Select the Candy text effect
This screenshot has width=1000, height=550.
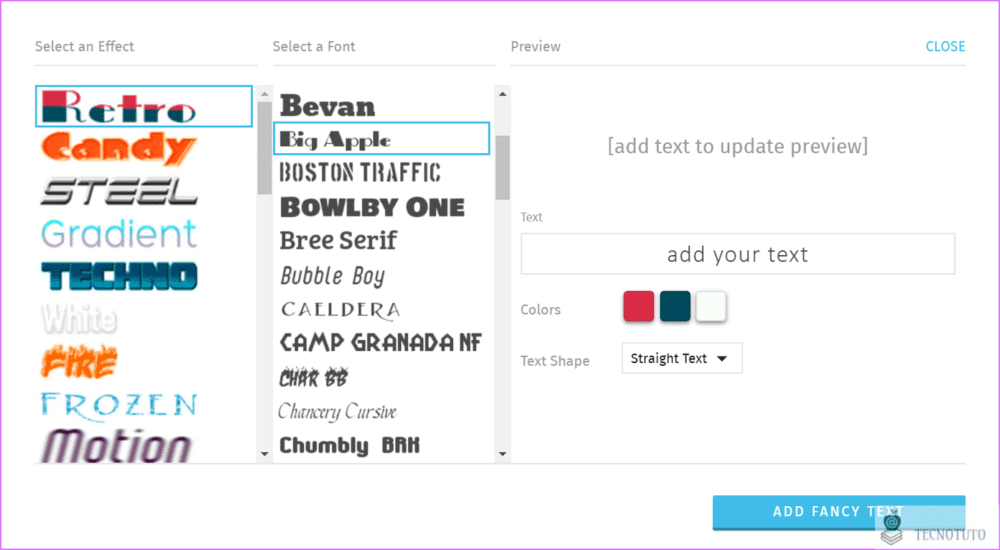tap(119, 148)
